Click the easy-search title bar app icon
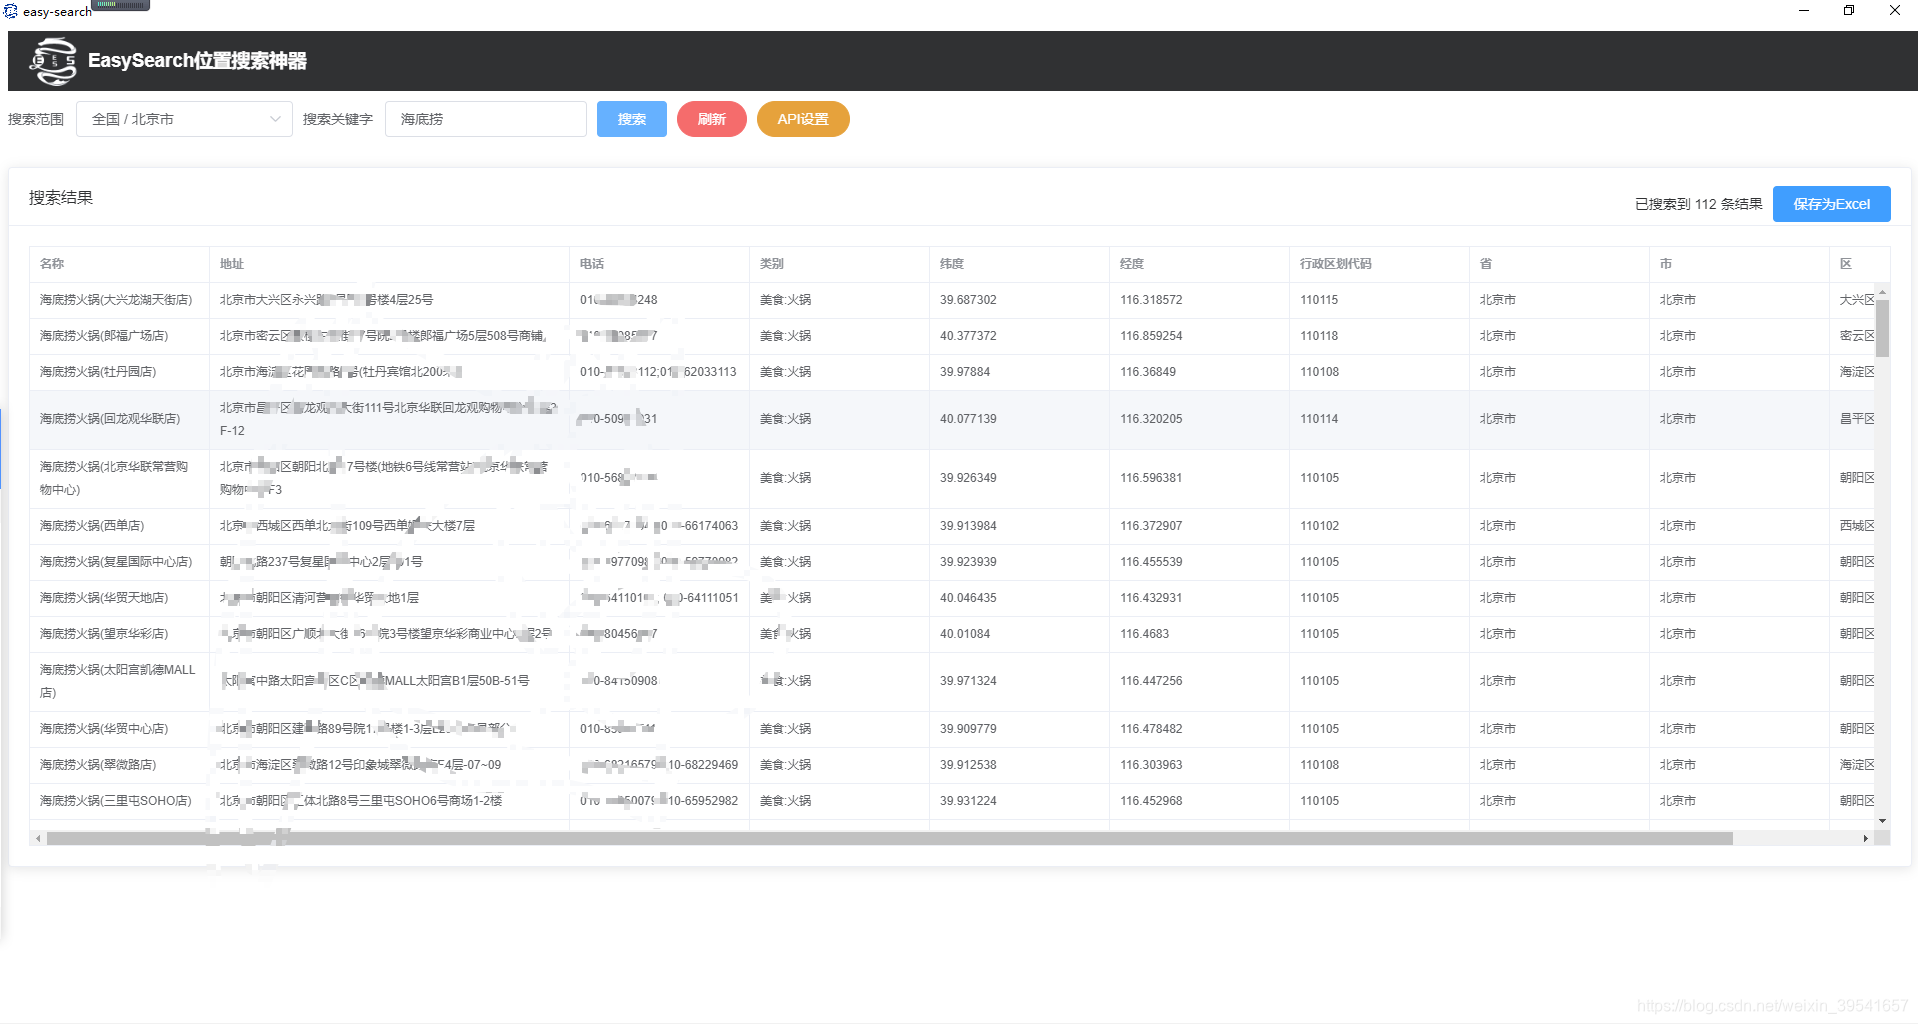Viewport: 1918px width, 1024px height. tap(10, 11)
